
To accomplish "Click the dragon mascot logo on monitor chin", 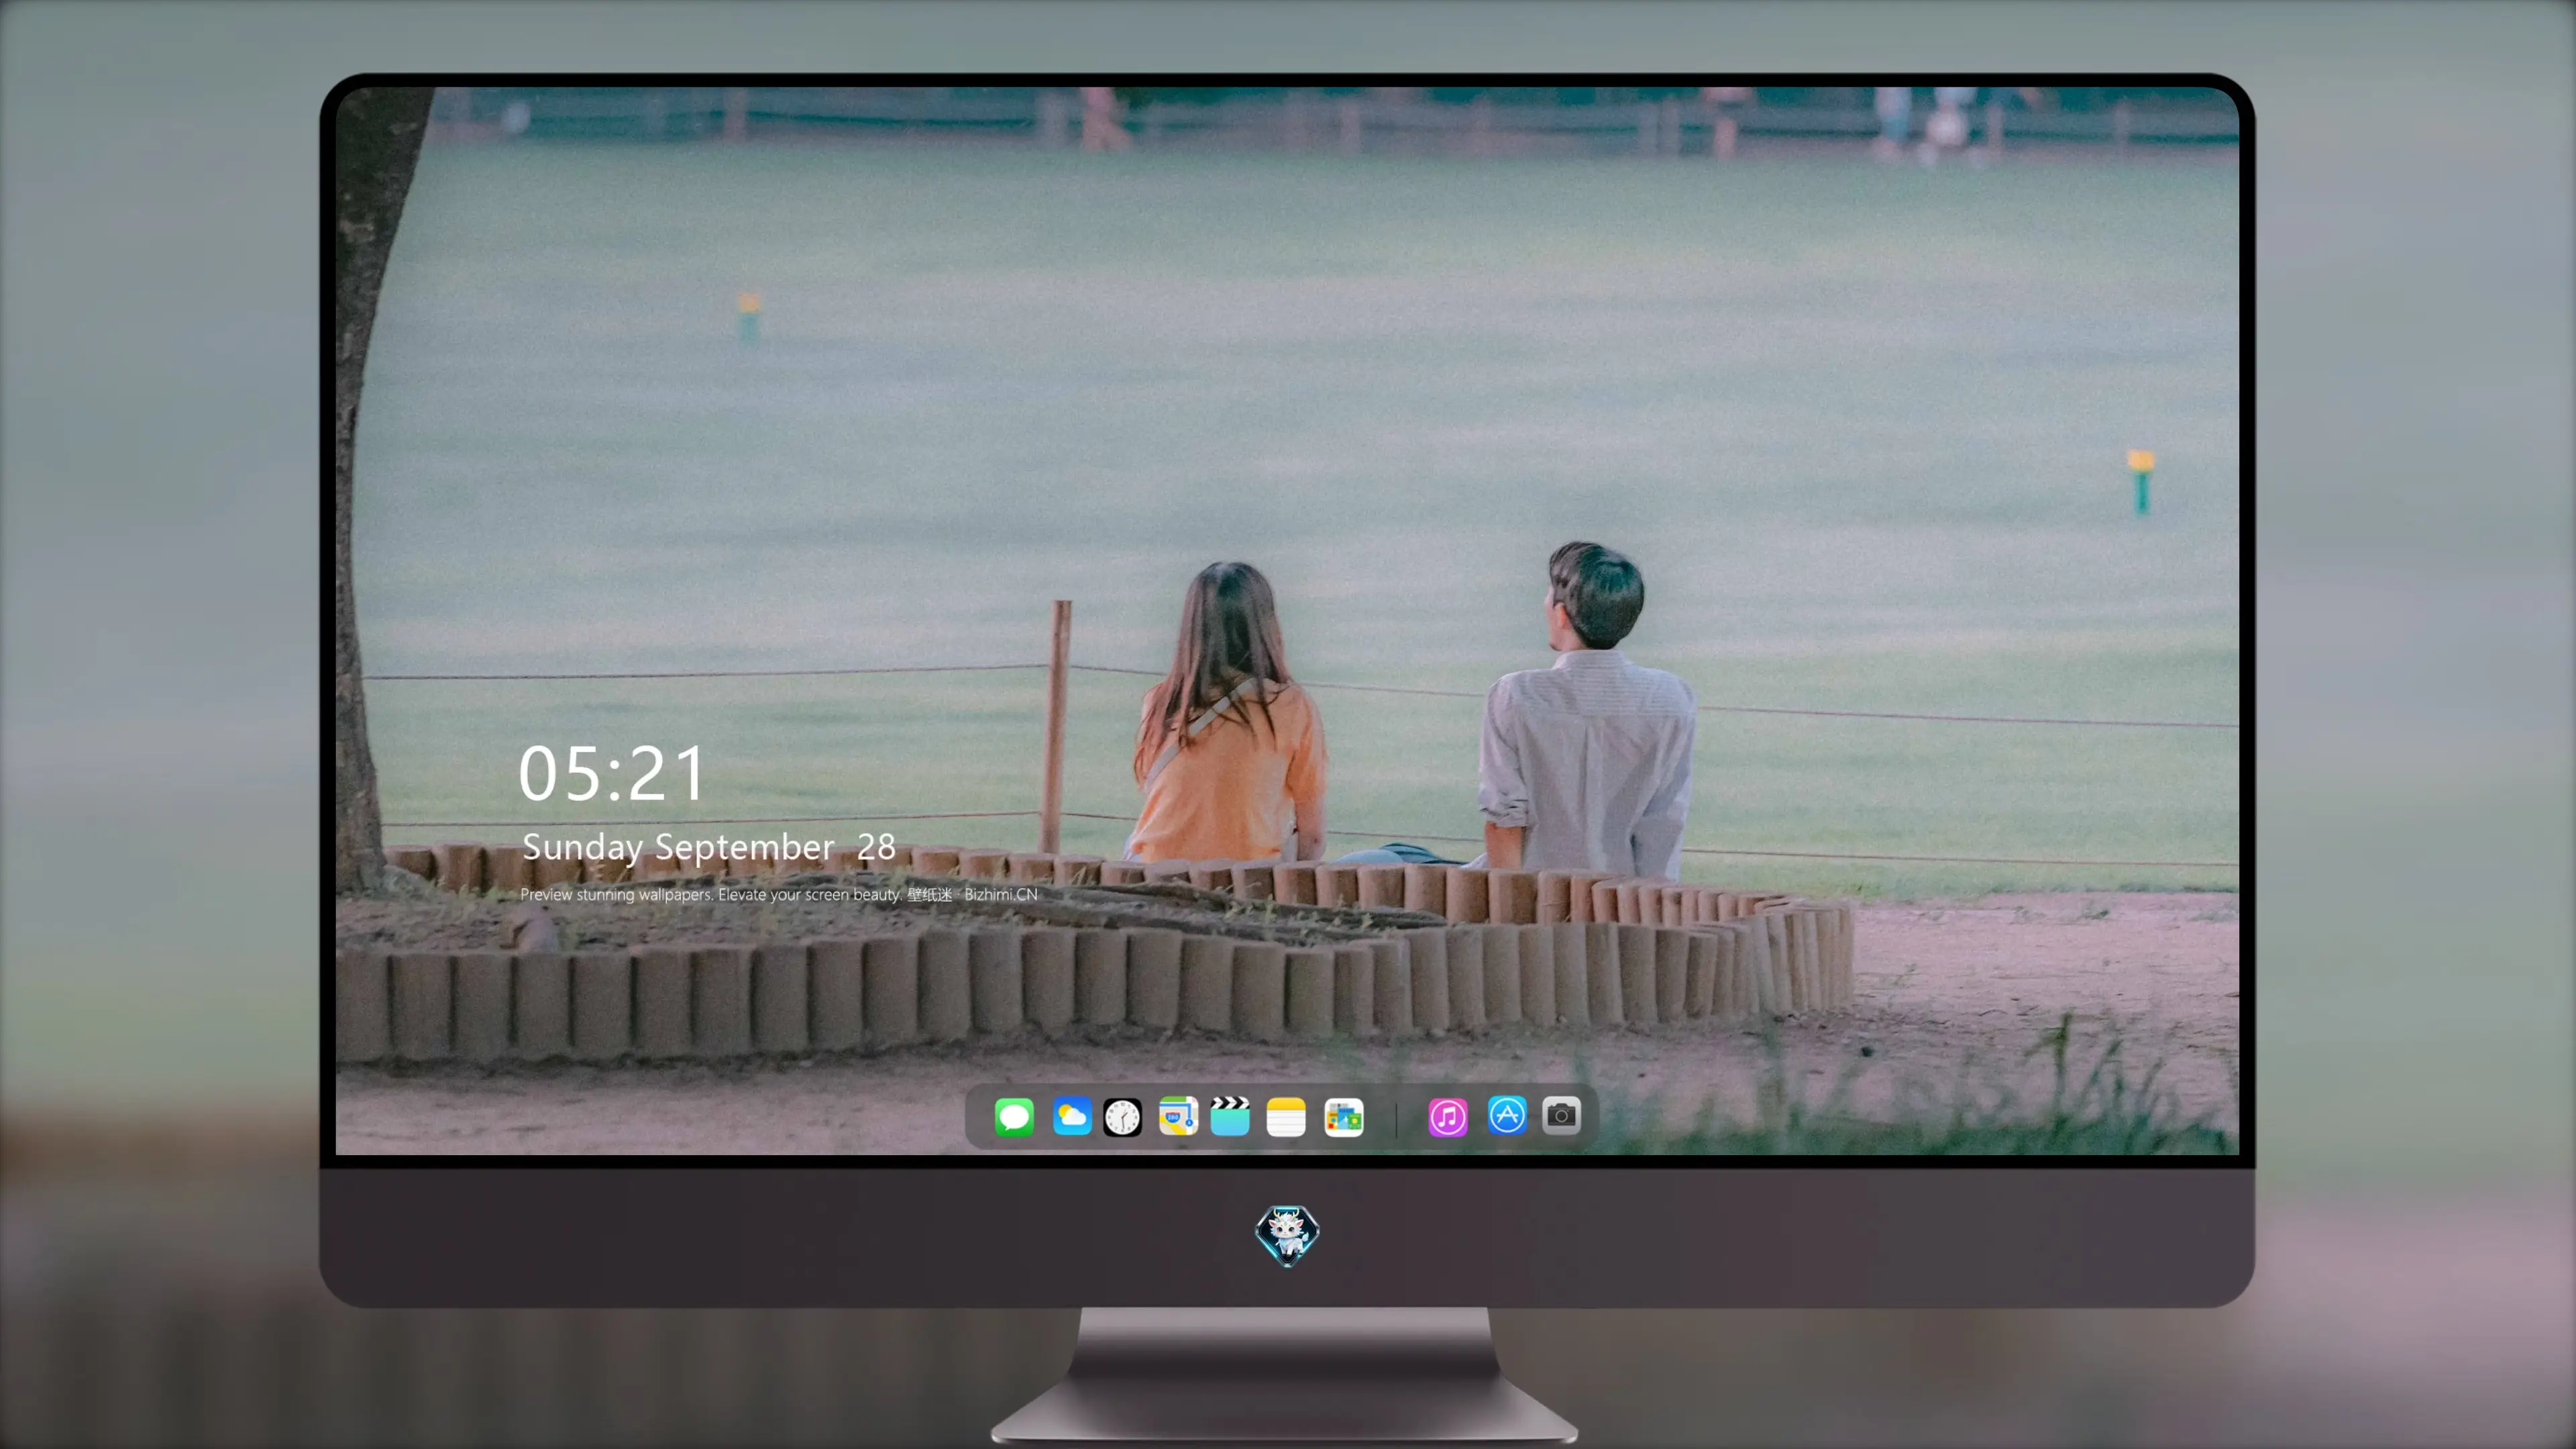I will tap(1287, 1235).
